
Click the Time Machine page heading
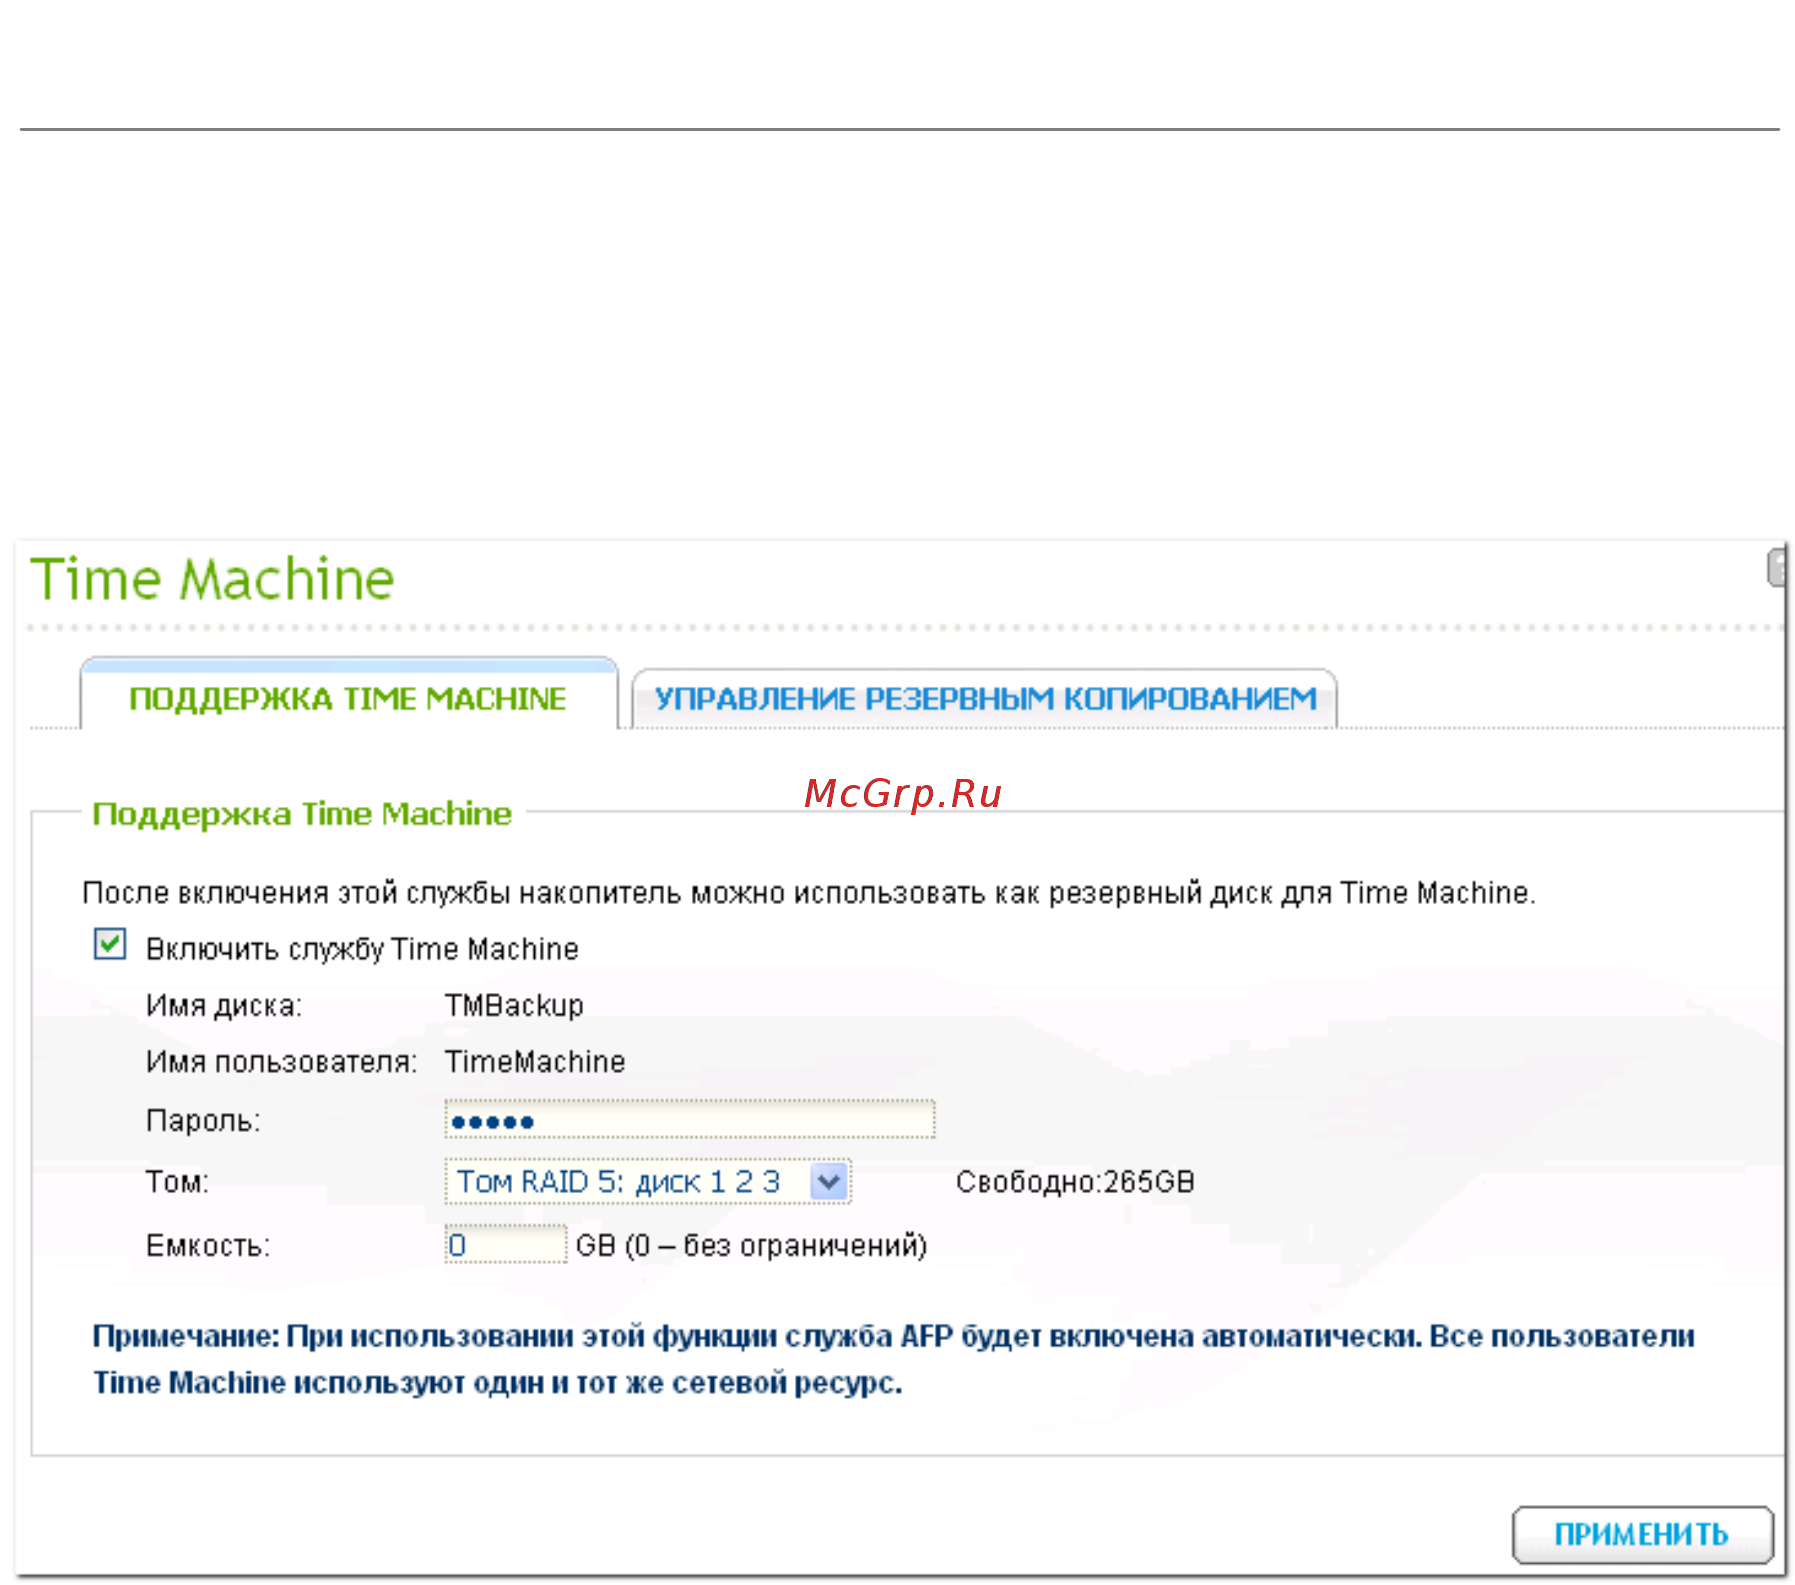tap(213, 579)
